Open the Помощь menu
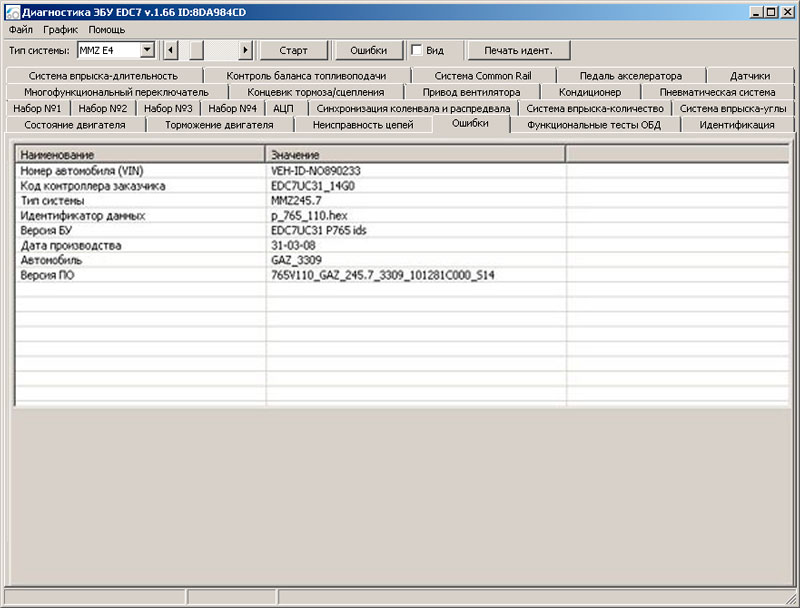 (107, 29)
